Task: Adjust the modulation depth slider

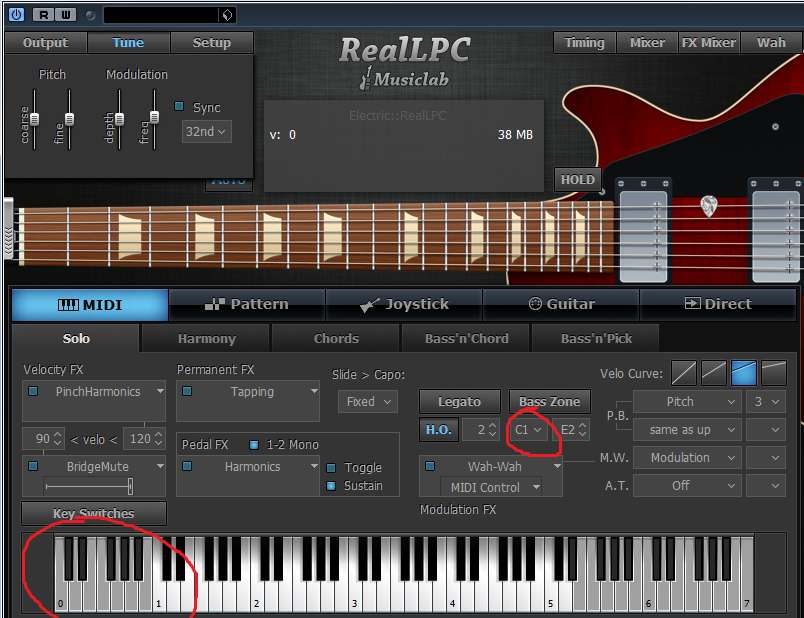Action: (119, 119)
